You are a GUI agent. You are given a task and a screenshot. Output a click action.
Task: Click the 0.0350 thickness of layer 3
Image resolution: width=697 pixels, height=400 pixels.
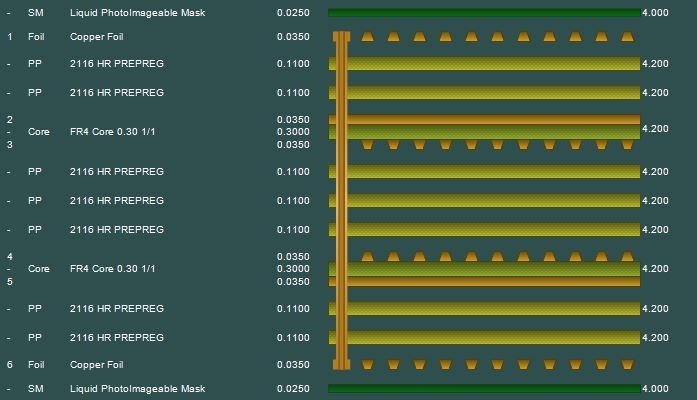pyautogui.click(x=293, y=145)
